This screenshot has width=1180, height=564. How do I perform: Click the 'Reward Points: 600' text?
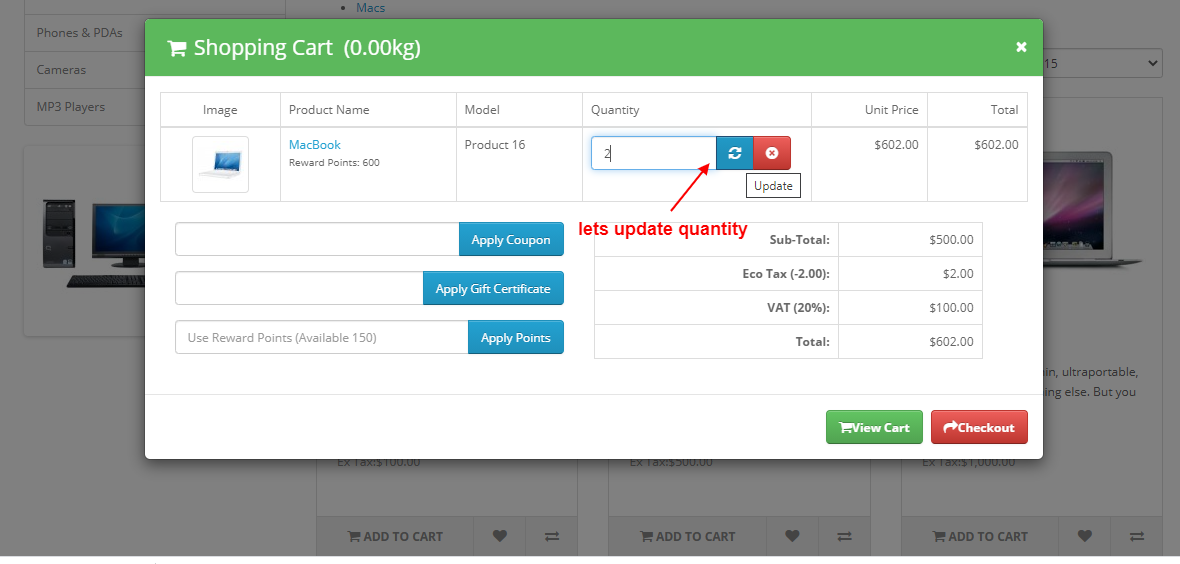(334, 163)
